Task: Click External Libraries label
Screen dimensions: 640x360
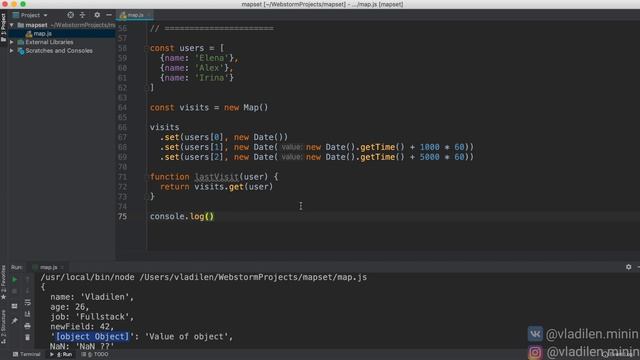Action: [x=49, y=42]
